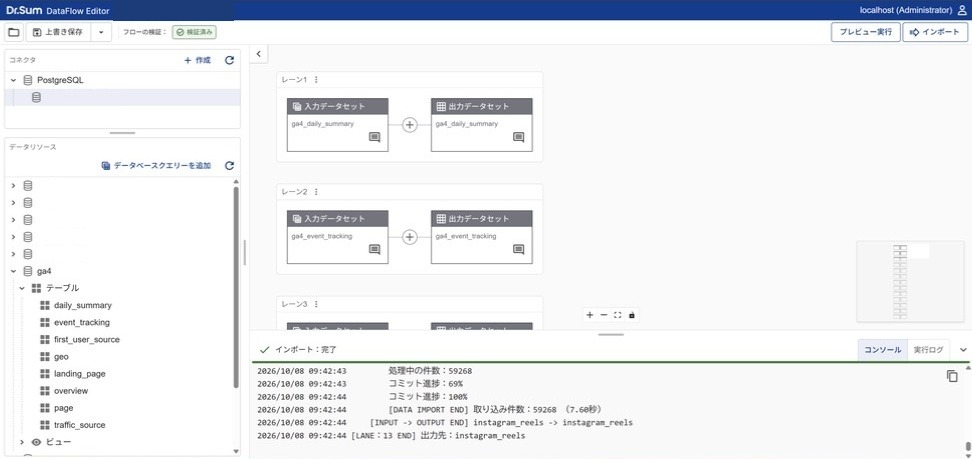
Task: Collapse the console panel chevron
Action: click(963, 350)
